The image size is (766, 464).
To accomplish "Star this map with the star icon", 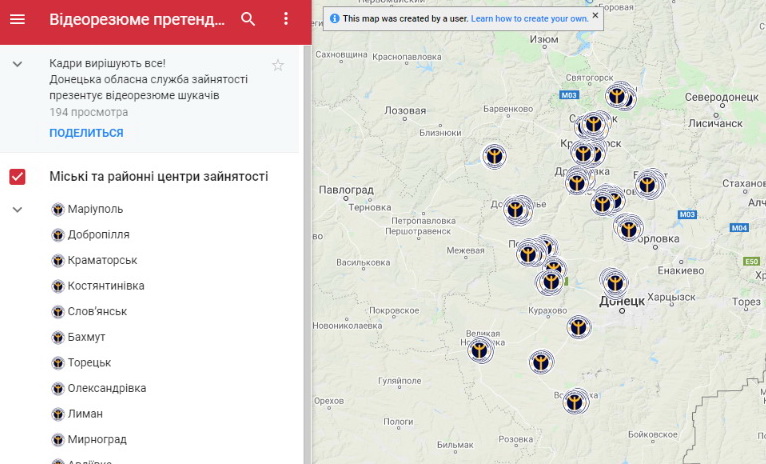I will (278, 65).
